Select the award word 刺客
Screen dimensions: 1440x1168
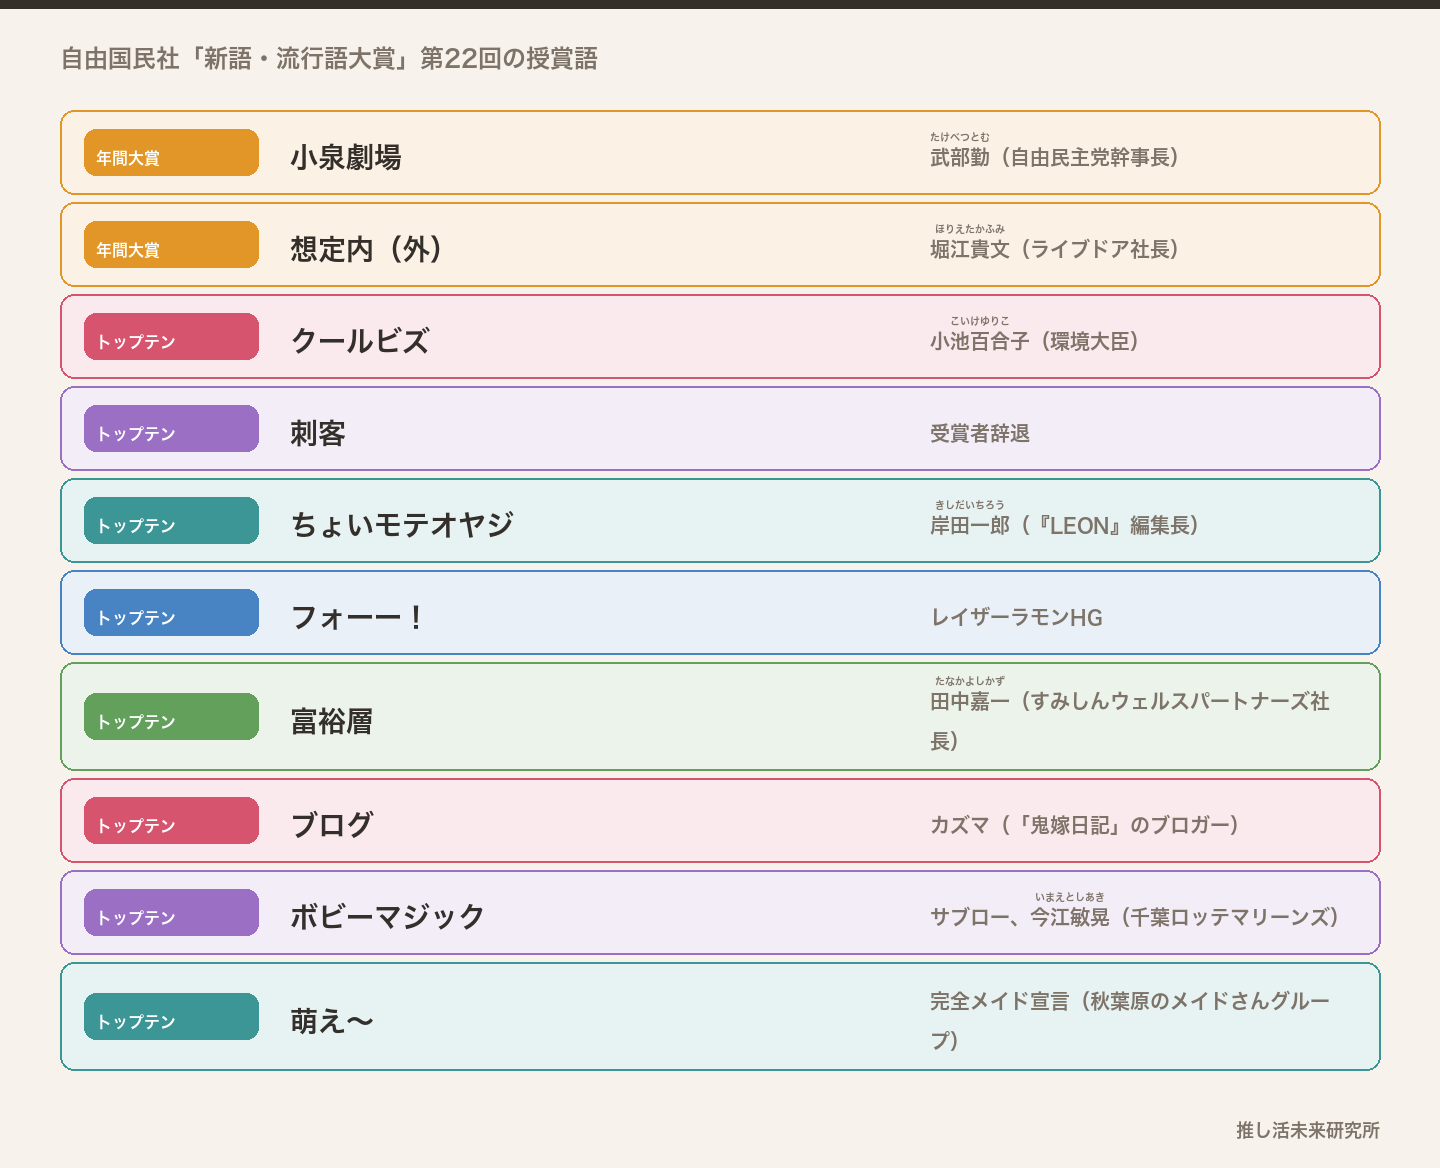[x=318, y=433]
